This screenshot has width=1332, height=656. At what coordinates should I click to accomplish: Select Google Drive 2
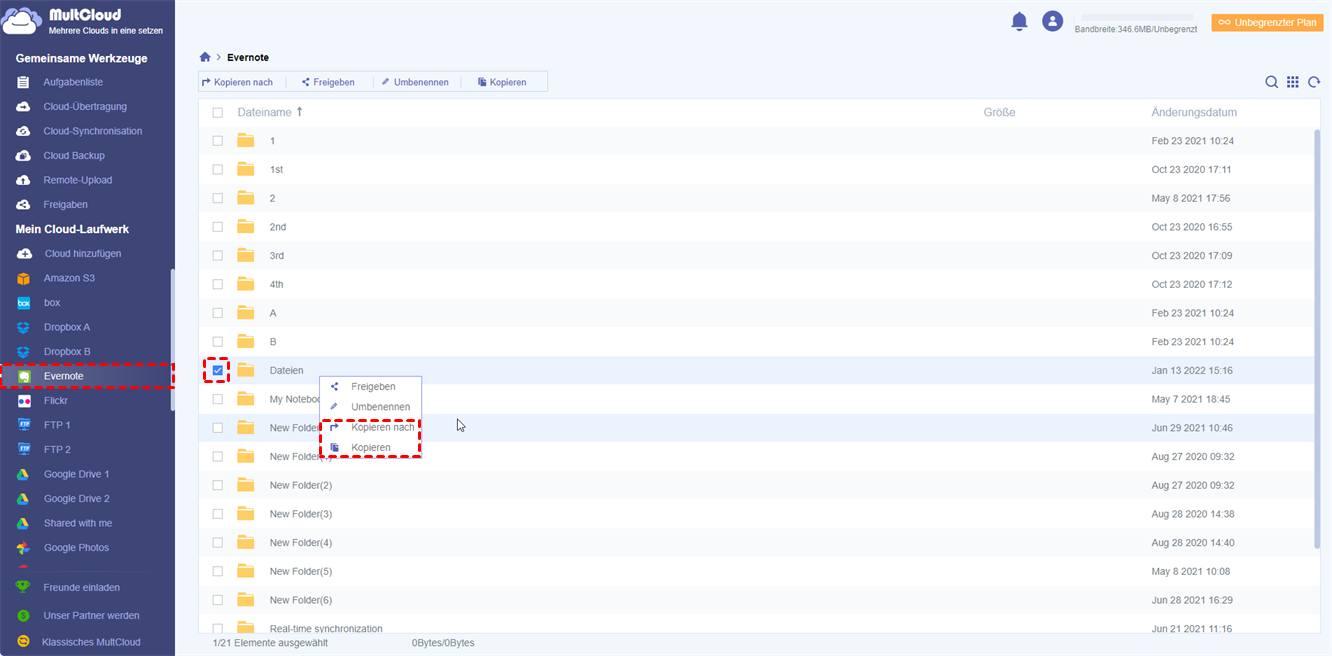pos(77,498)
